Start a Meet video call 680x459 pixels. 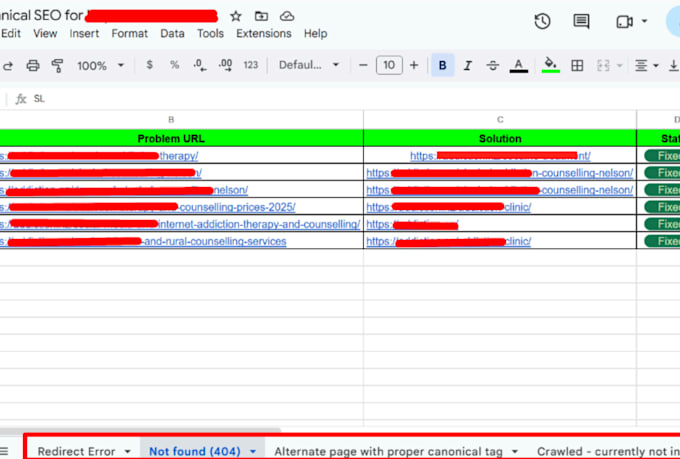[x=624, y=21]
